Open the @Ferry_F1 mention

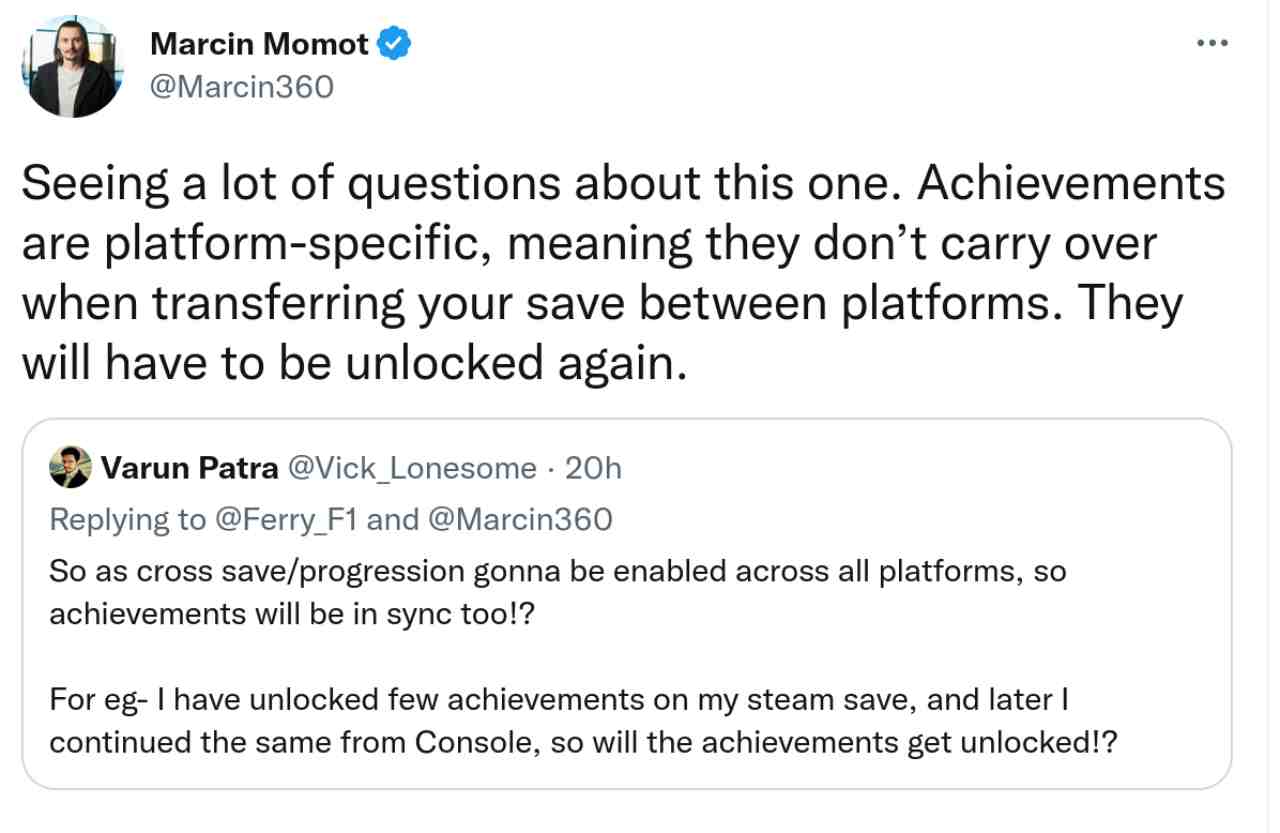click(x=290, y=519)
